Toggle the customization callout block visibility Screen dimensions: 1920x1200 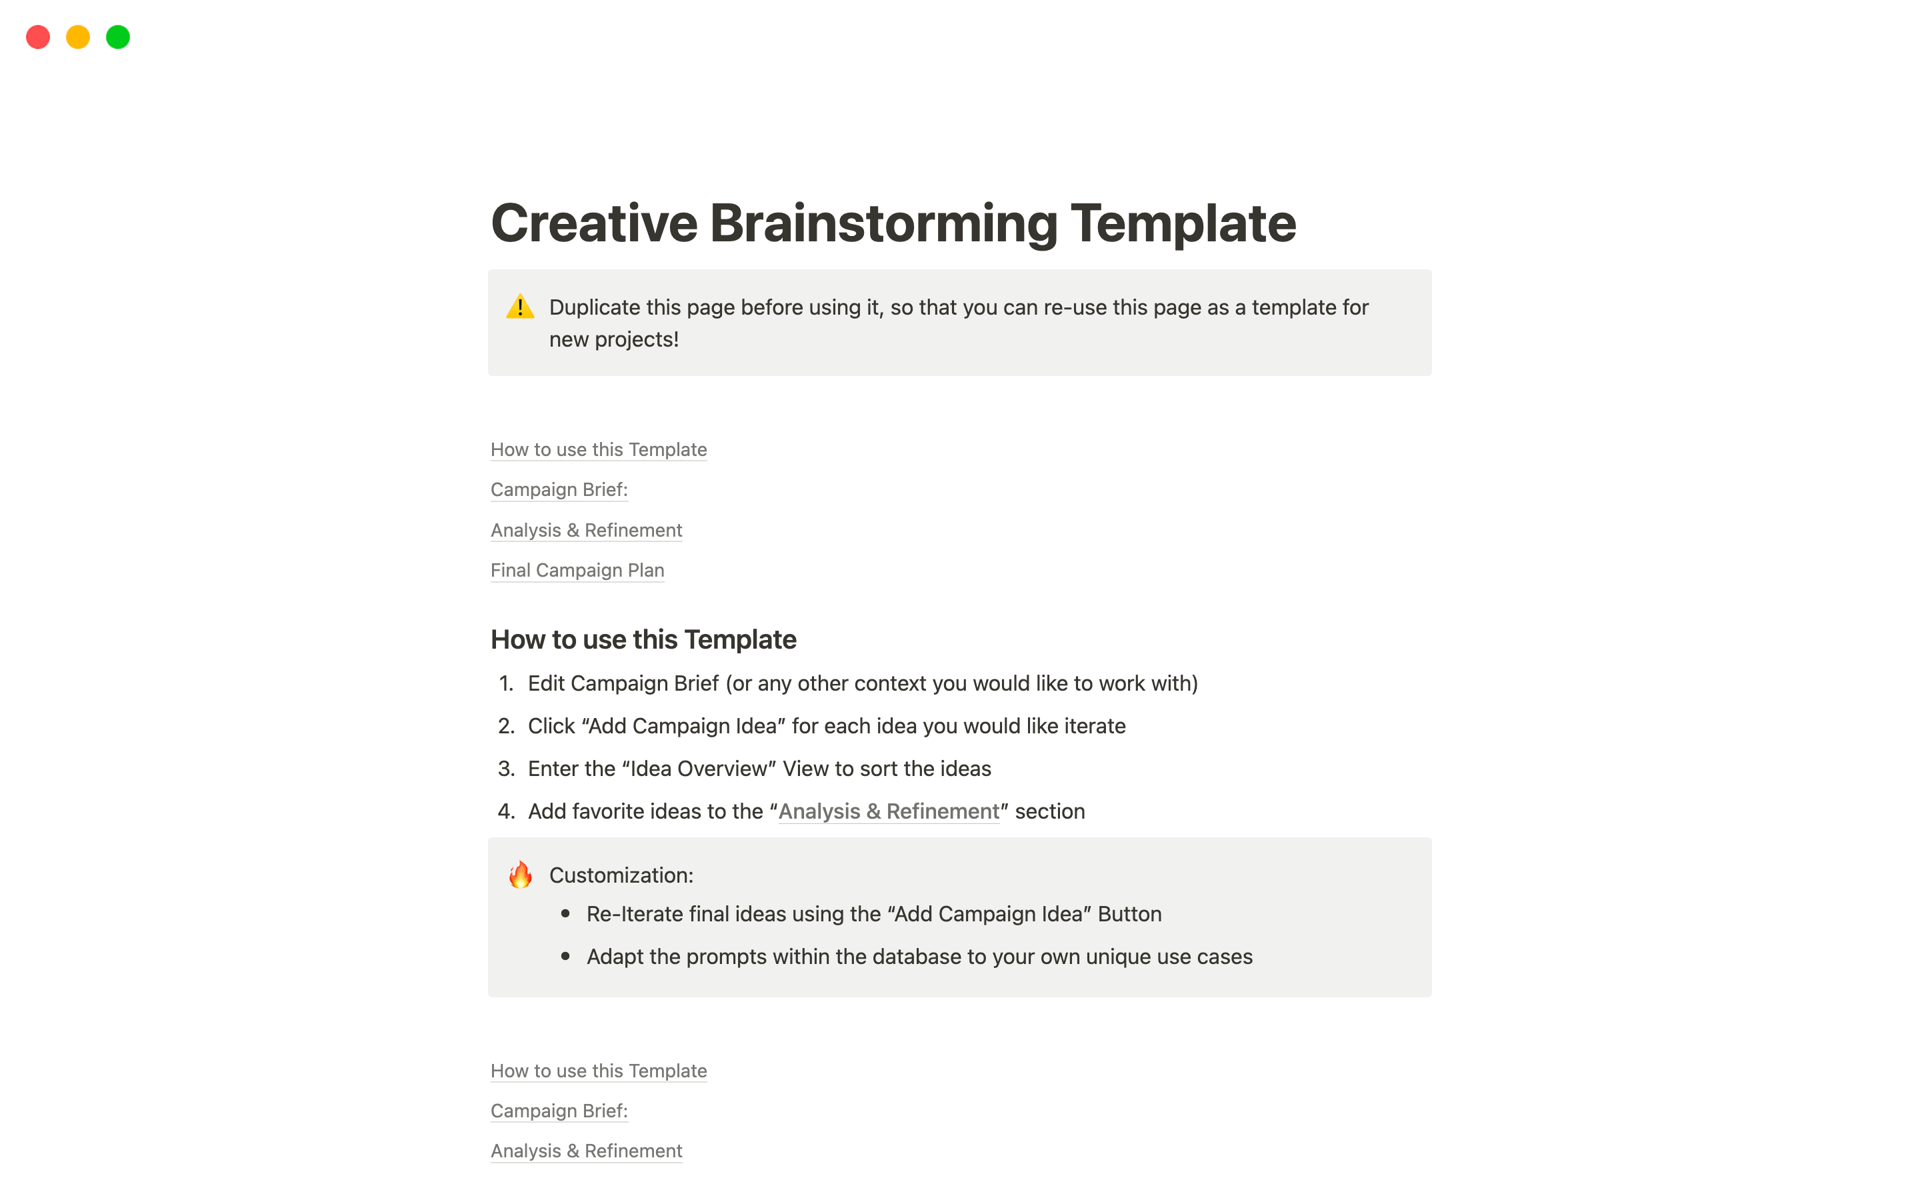click(523, 874)
